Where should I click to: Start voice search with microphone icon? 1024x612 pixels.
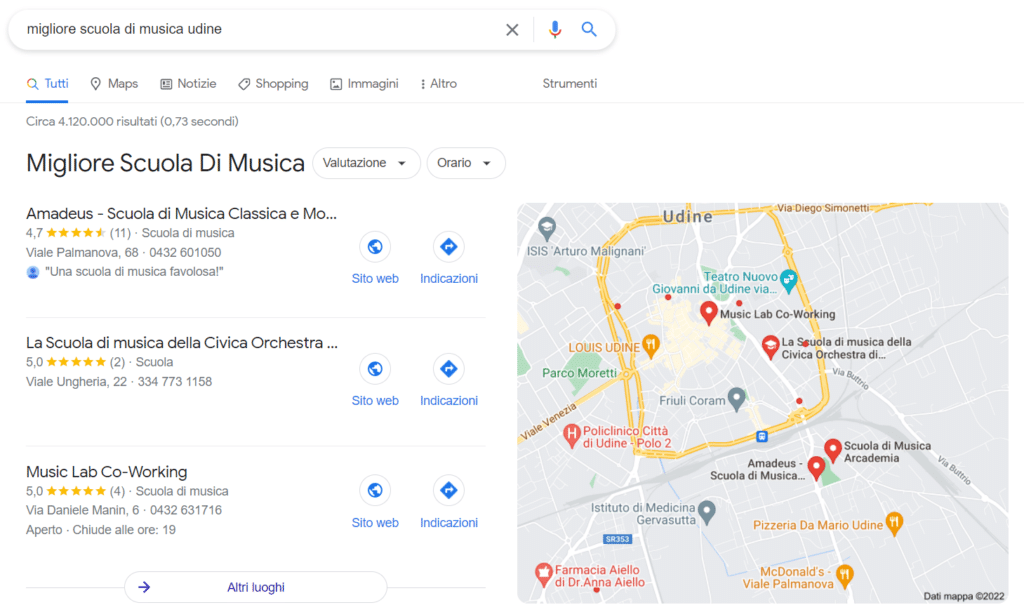click(x=555, y=30)
